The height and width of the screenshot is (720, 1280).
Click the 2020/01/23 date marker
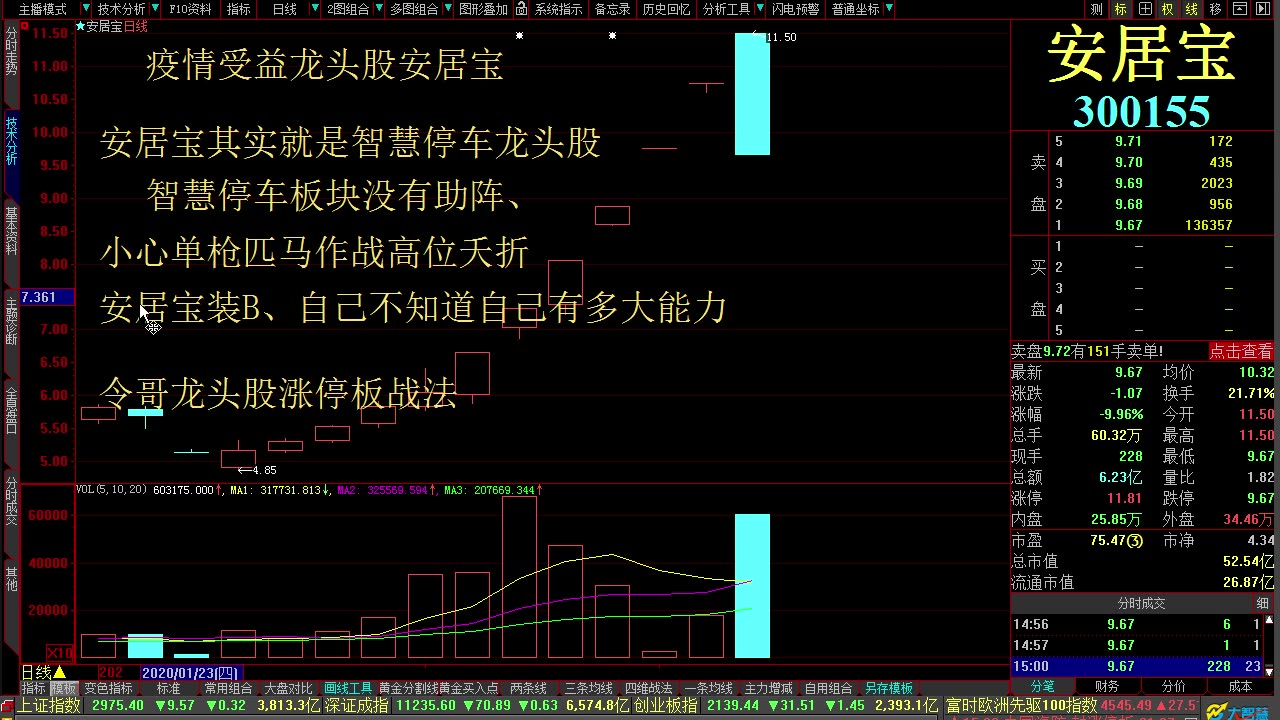click(190, 673)
